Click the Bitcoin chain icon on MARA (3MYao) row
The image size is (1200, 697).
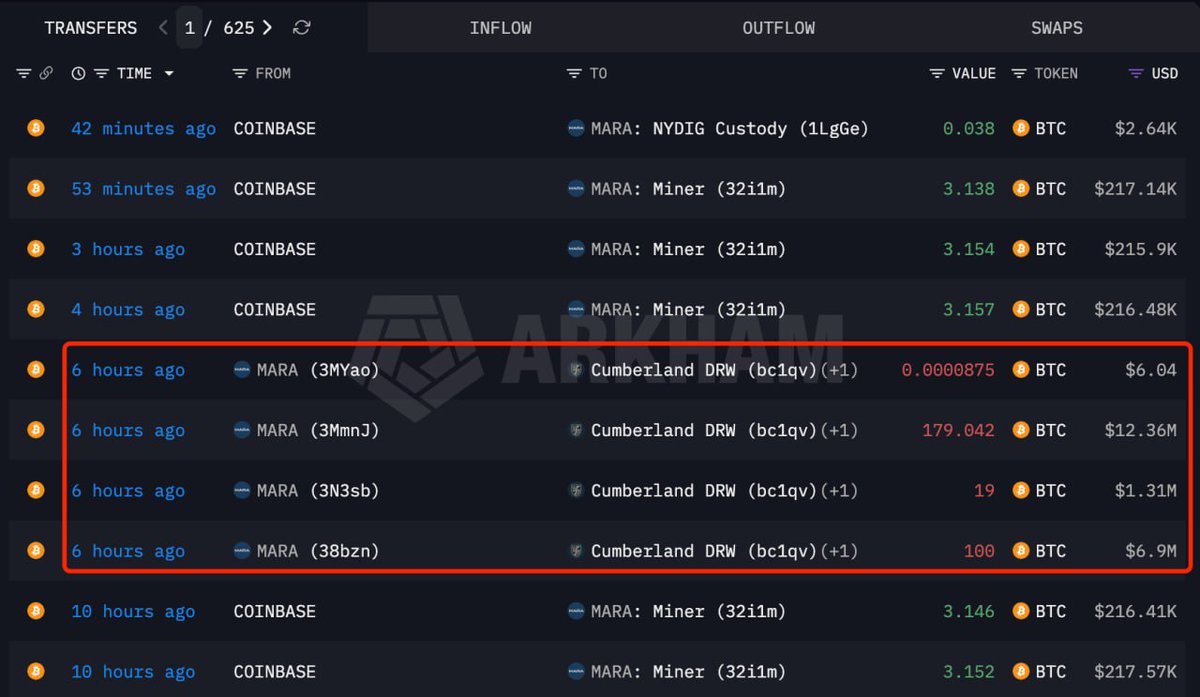pyautogui.click(x=36, y=370)
